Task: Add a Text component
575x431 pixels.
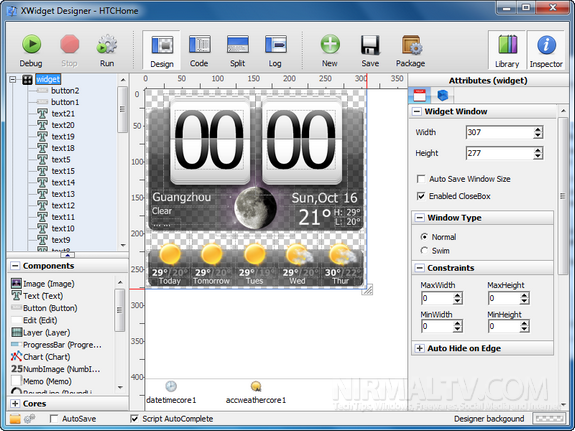Action: [x=37, y=296]
